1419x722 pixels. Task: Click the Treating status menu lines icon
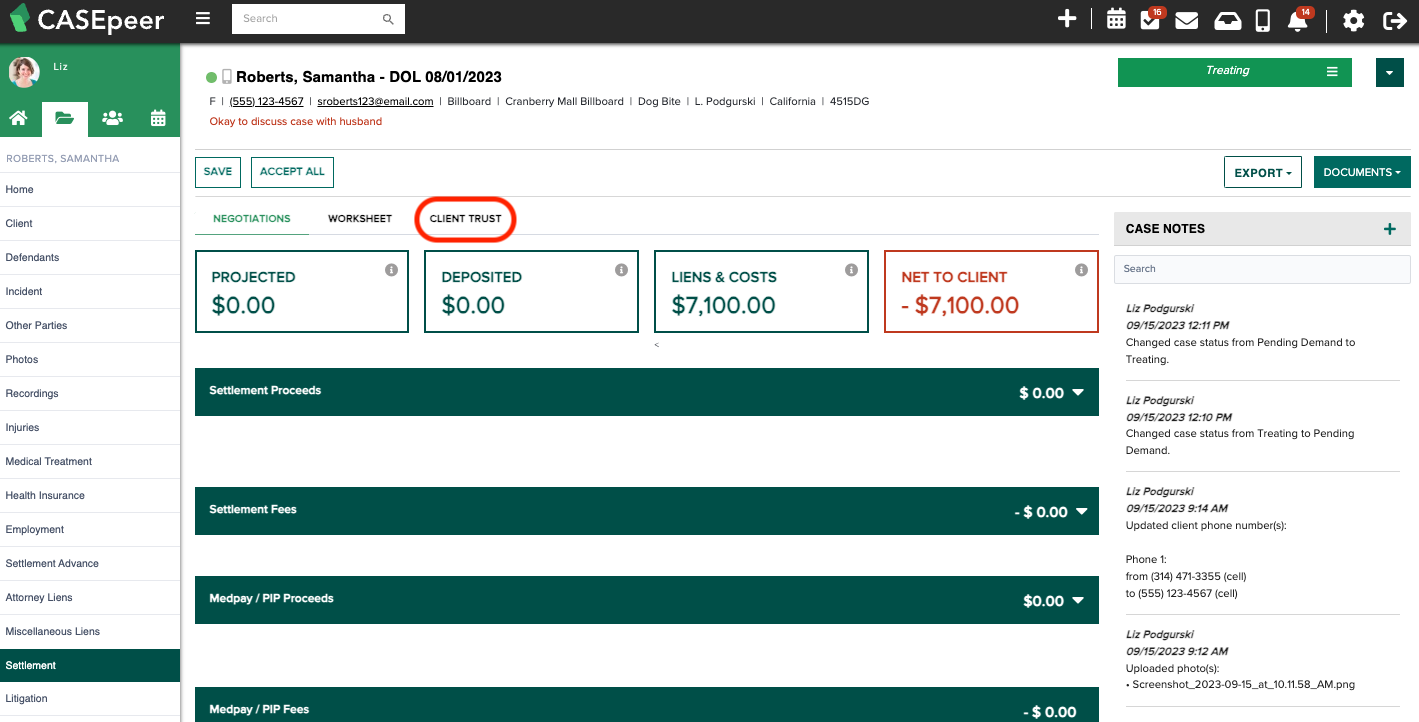click(x=1332, y=72)
